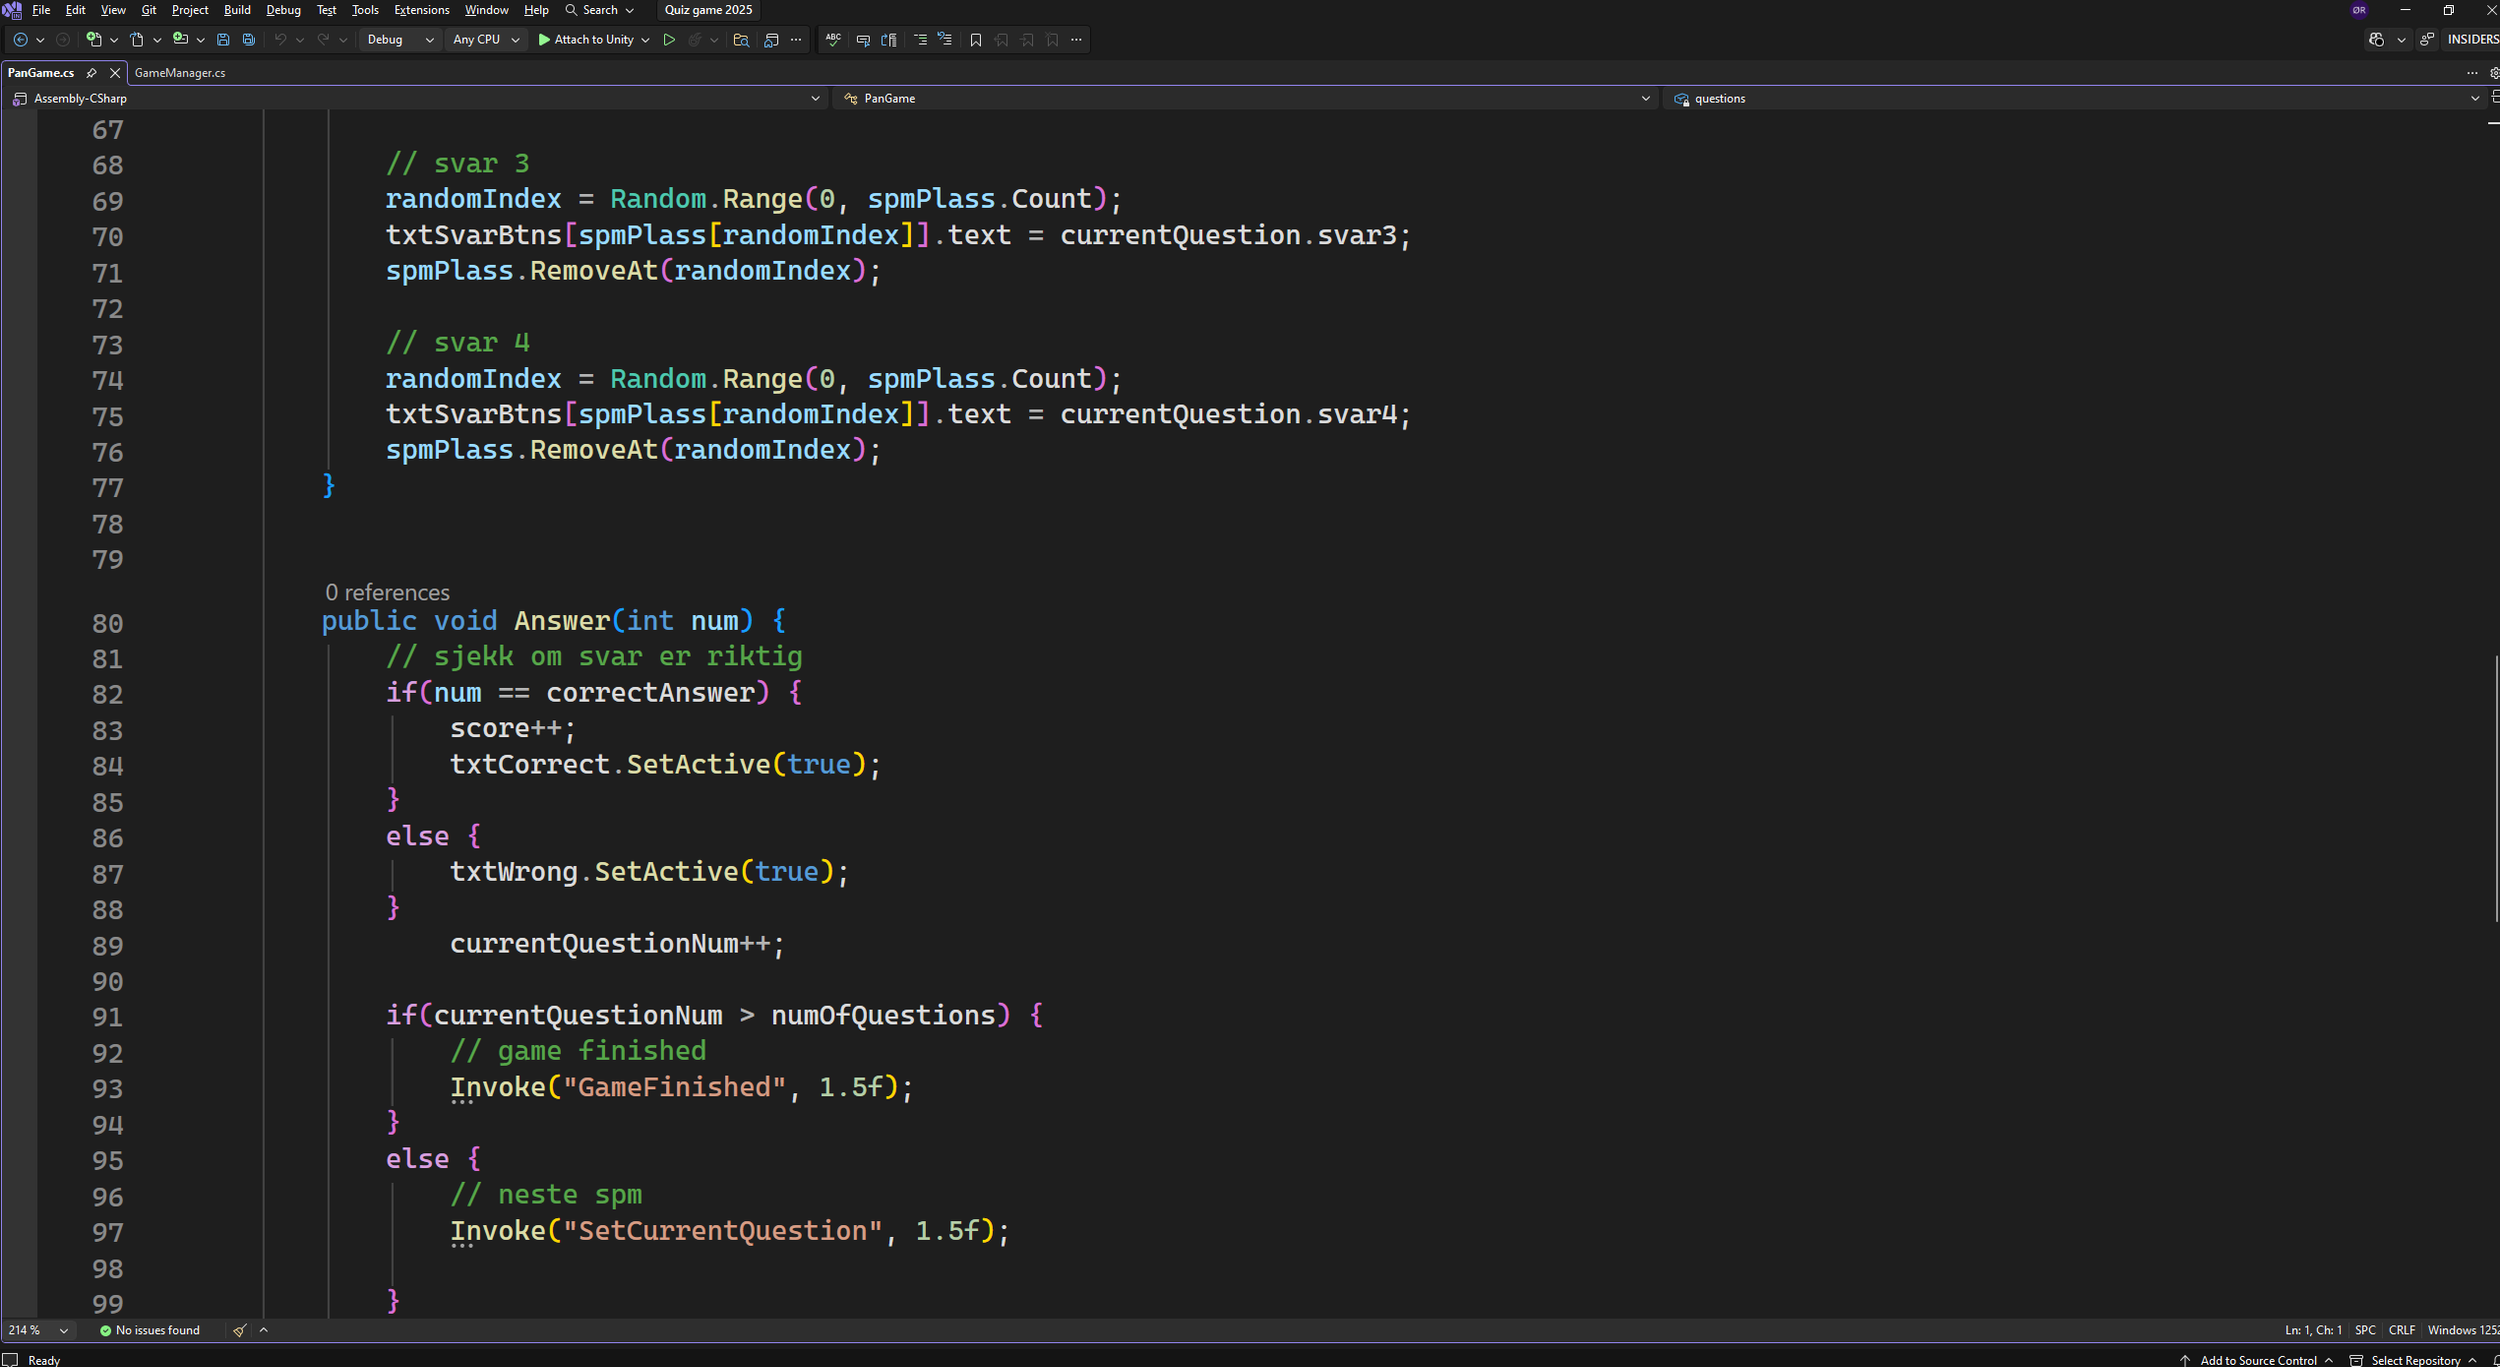Click the Save file icon
Screen dimensions: 2500x1367
pos(223,40)
